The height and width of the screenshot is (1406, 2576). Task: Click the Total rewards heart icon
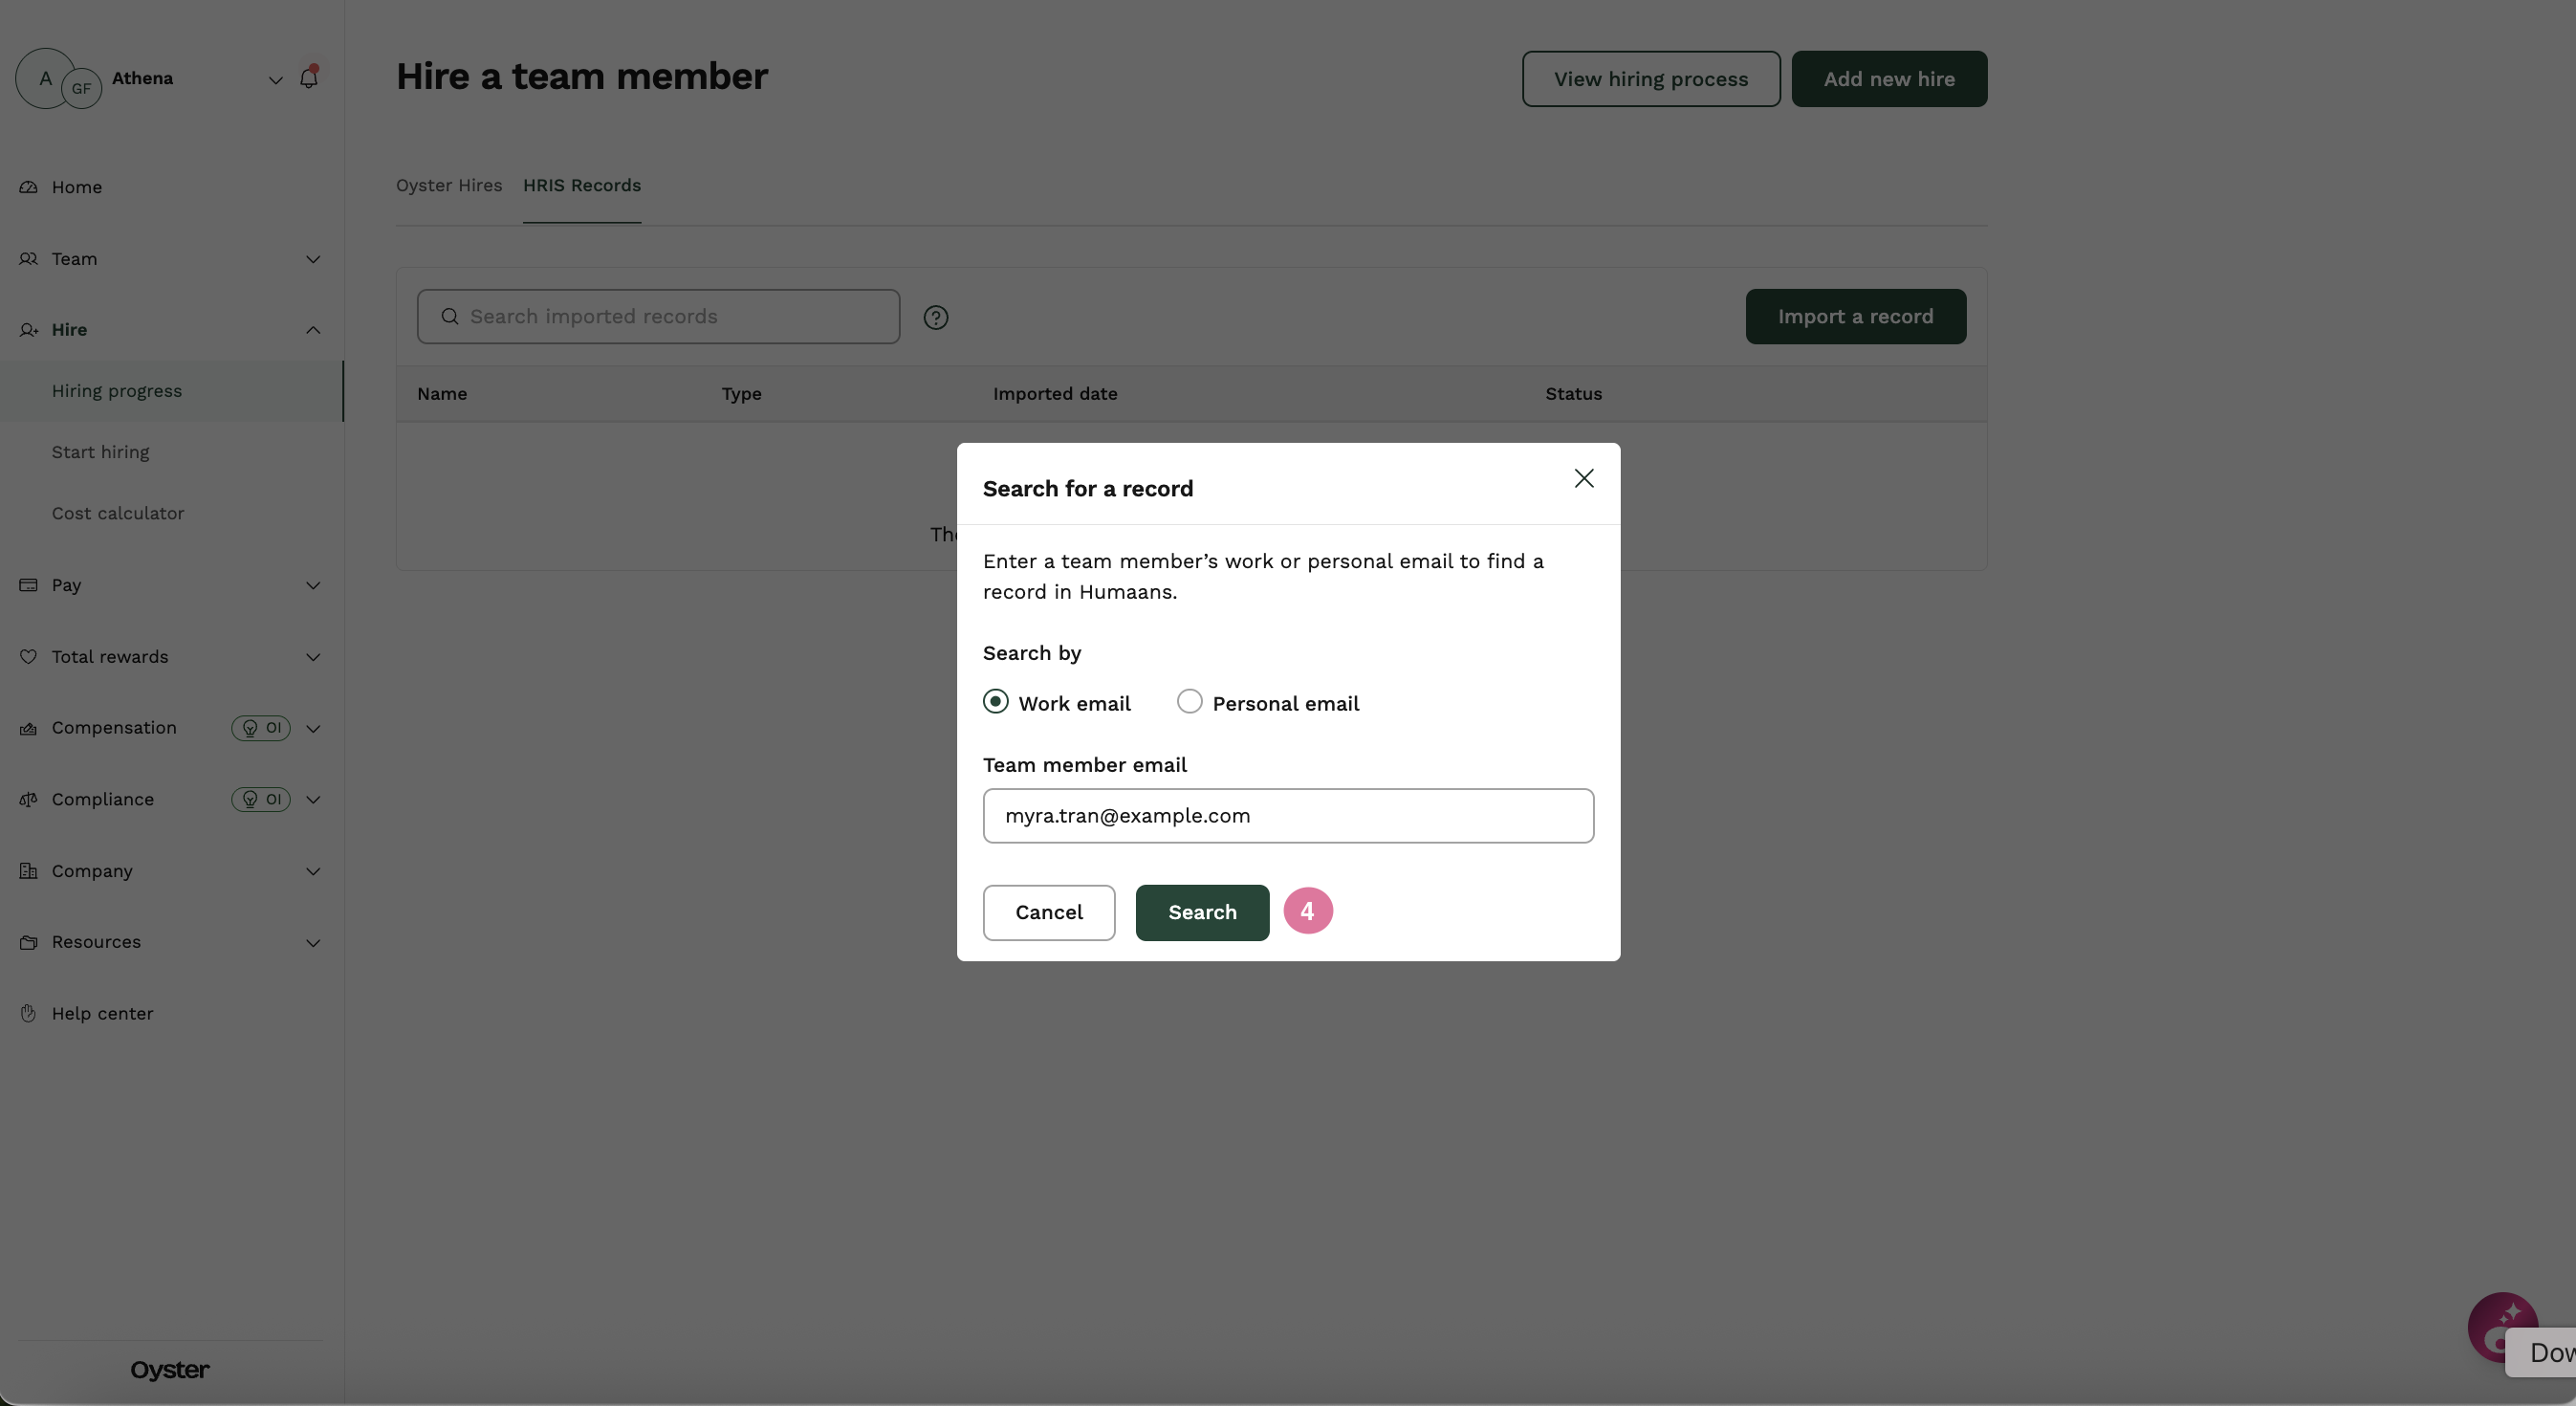pyautogui.click(x=28, y=657)
